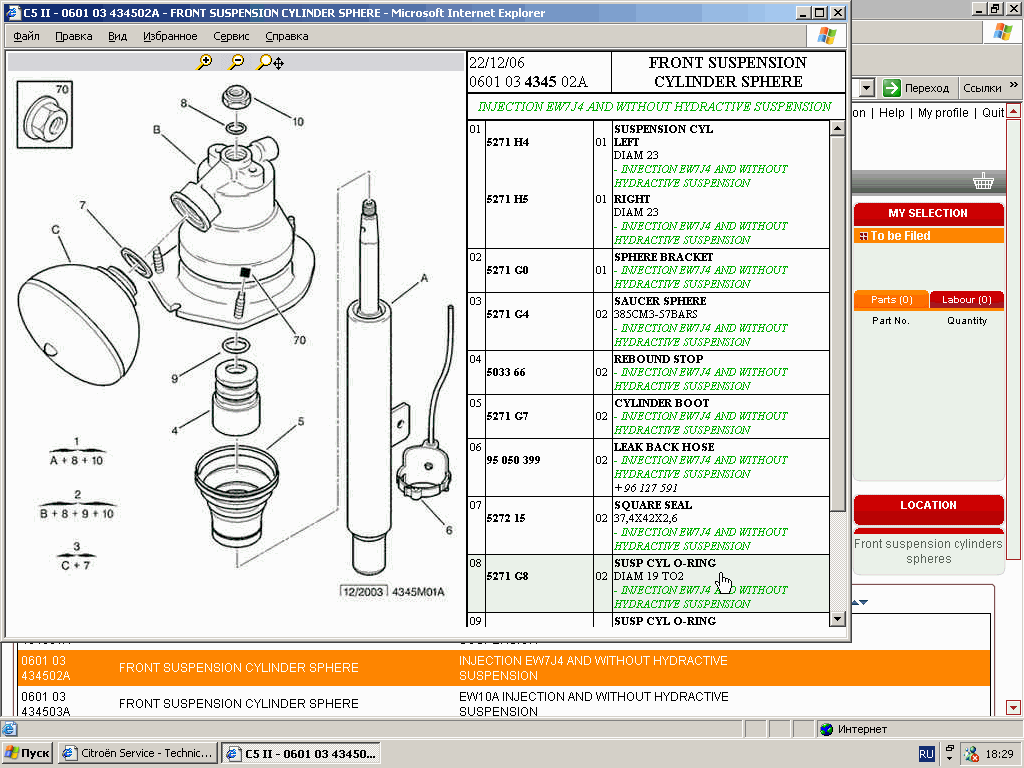Click the green injection EW7J4 subtitle
Image resolution: width=1024 pixels, height=768 pixels.
tap(654, 106)
